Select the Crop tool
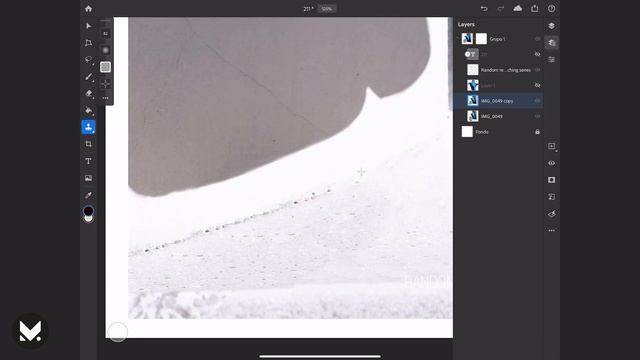 tap(89, 144)
